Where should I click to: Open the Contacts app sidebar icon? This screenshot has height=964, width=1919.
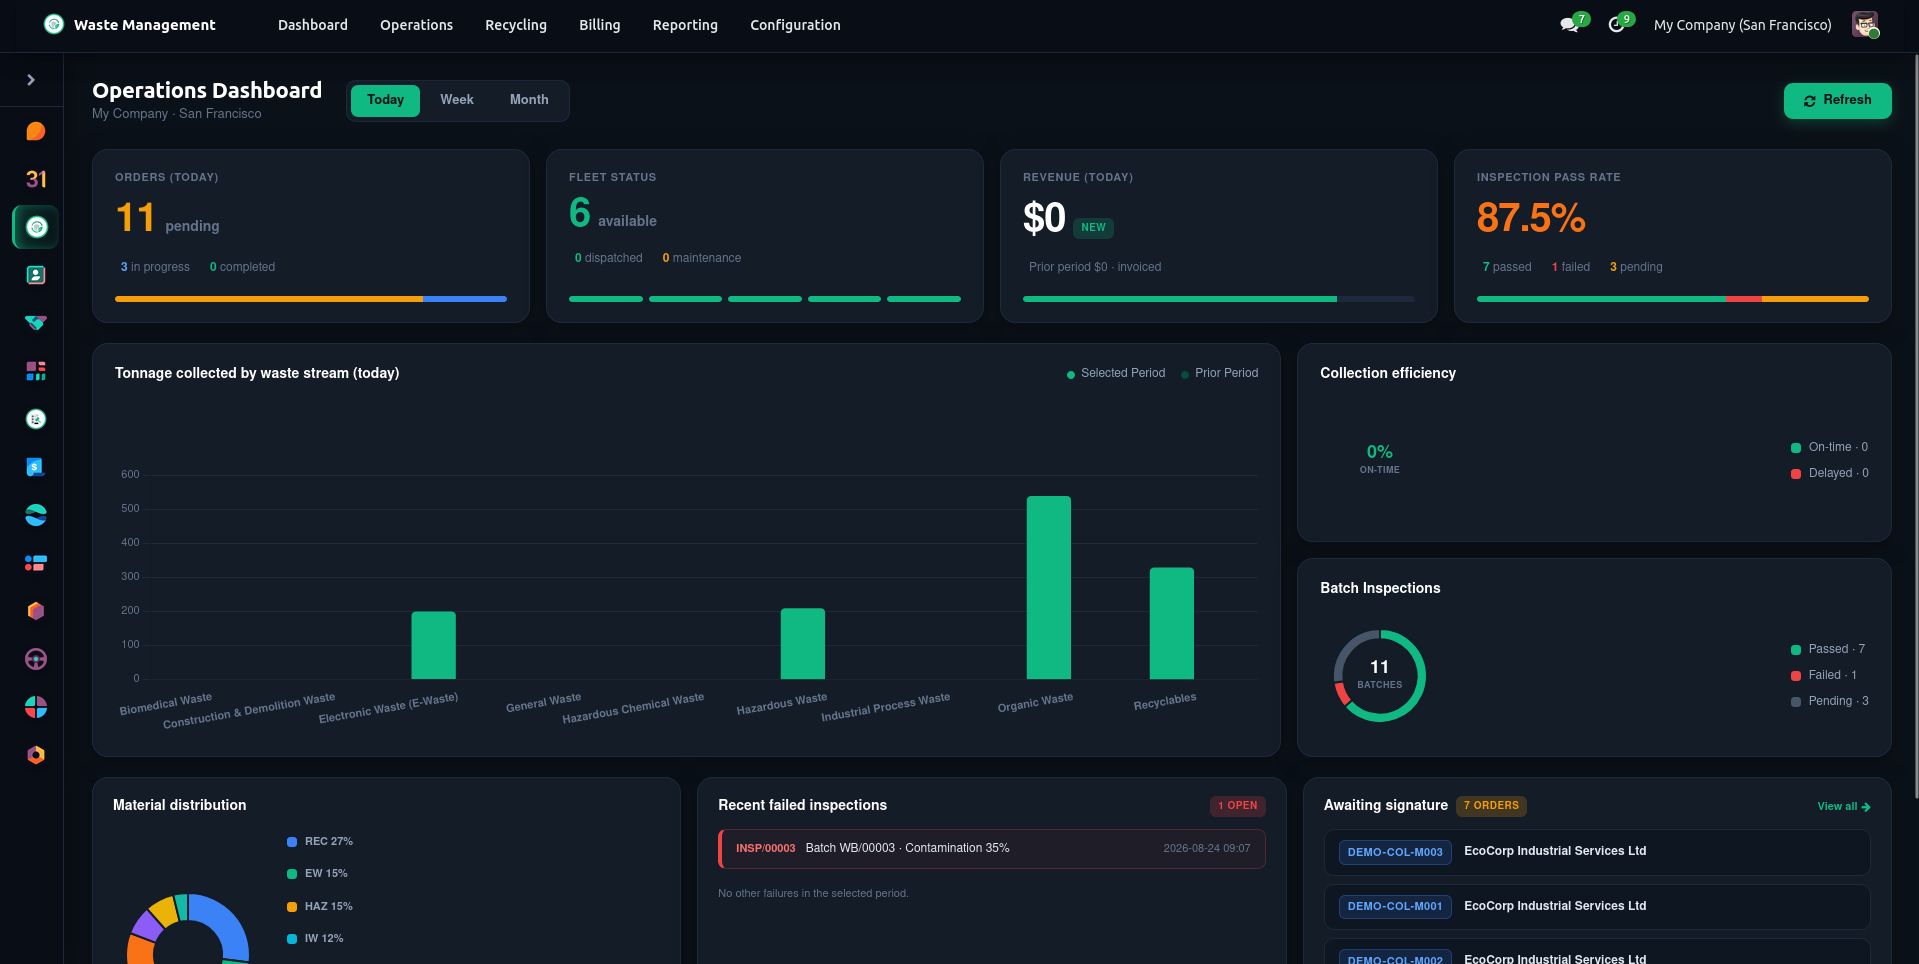[36, 275]
